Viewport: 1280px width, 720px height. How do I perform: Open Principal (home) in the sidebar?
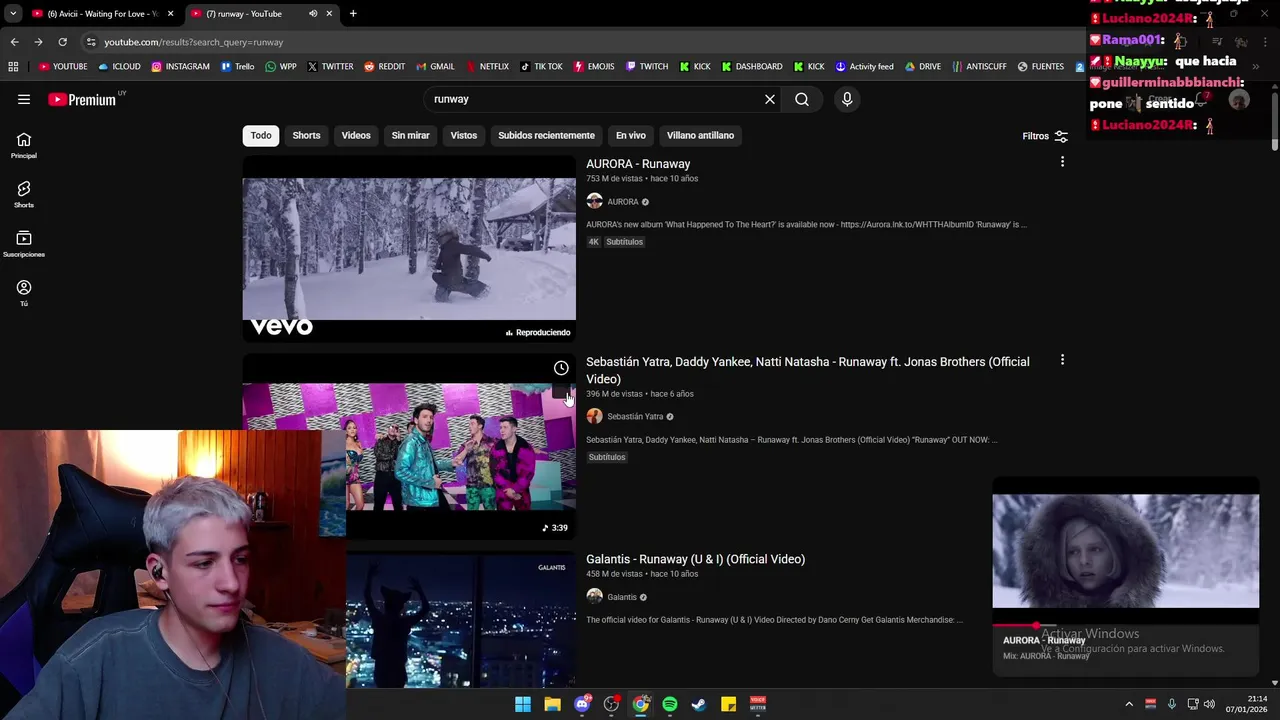pos(24,145)
